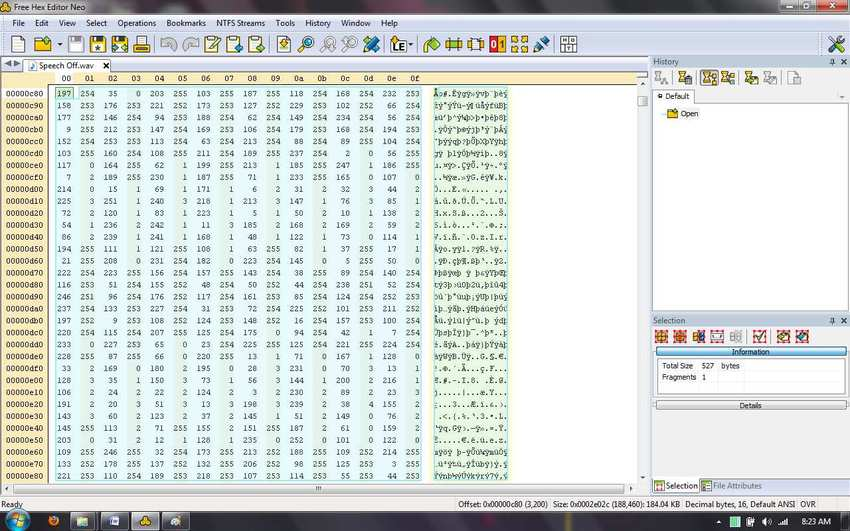Click the Settings wrench icon at far right
The height and width of the screenshot is (531, 850).
pyautogui.click(x=836, y=44)
